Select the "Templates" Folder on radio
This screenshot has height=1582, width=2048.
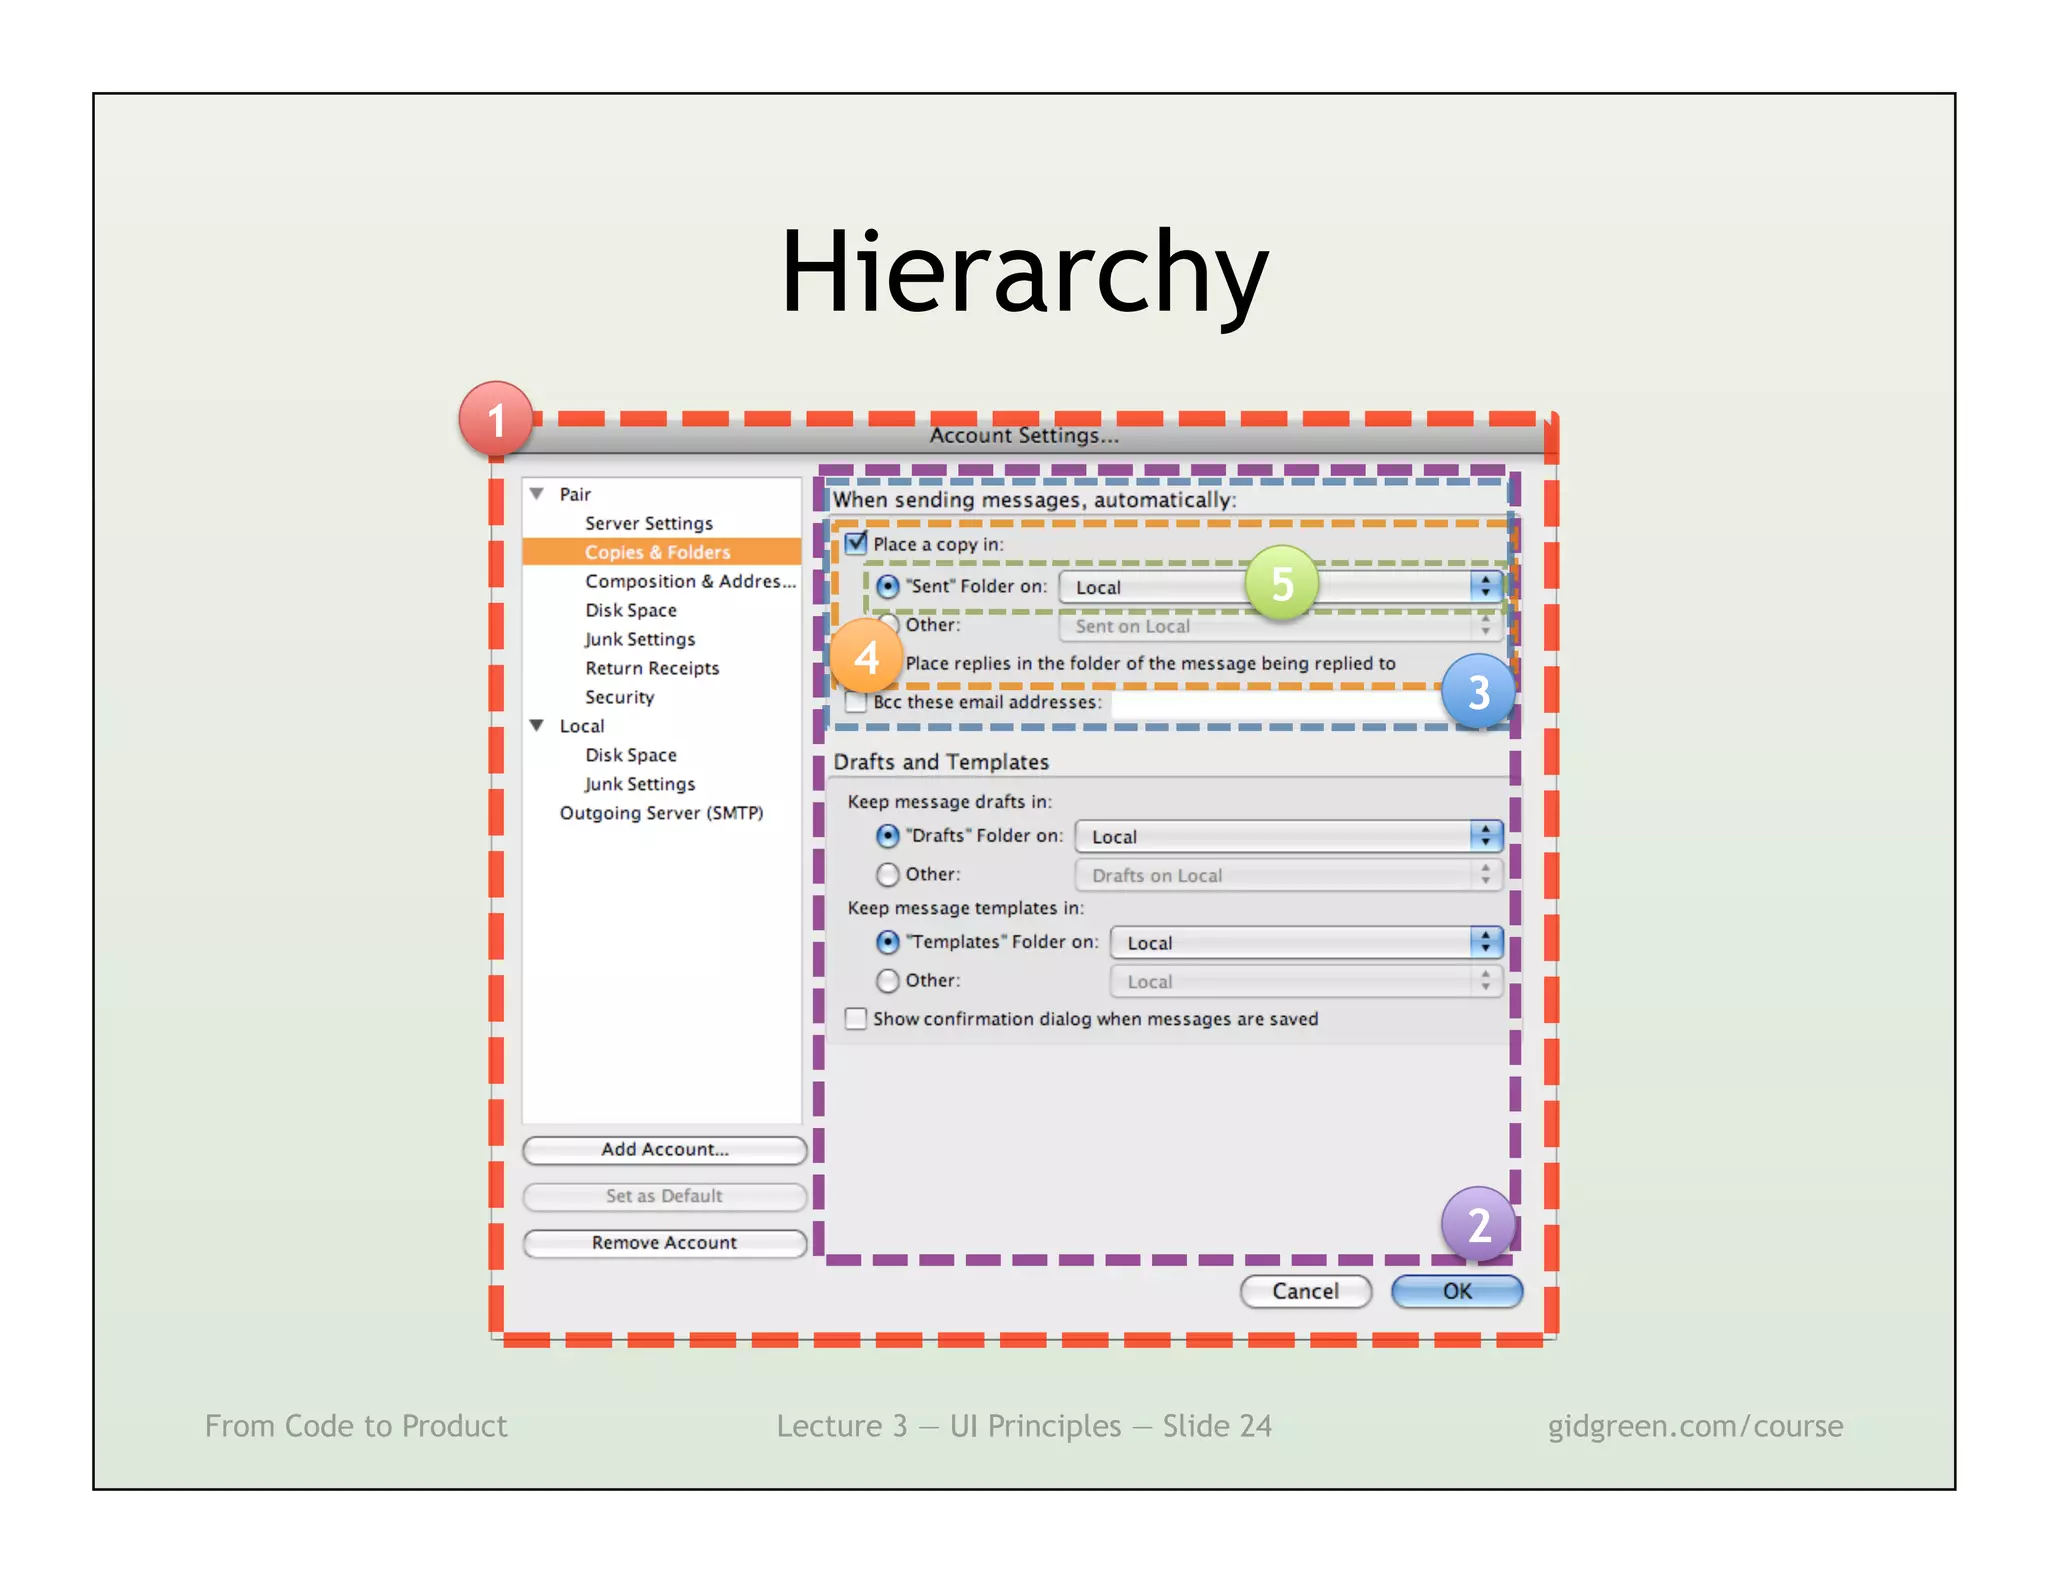coord(887,942)
